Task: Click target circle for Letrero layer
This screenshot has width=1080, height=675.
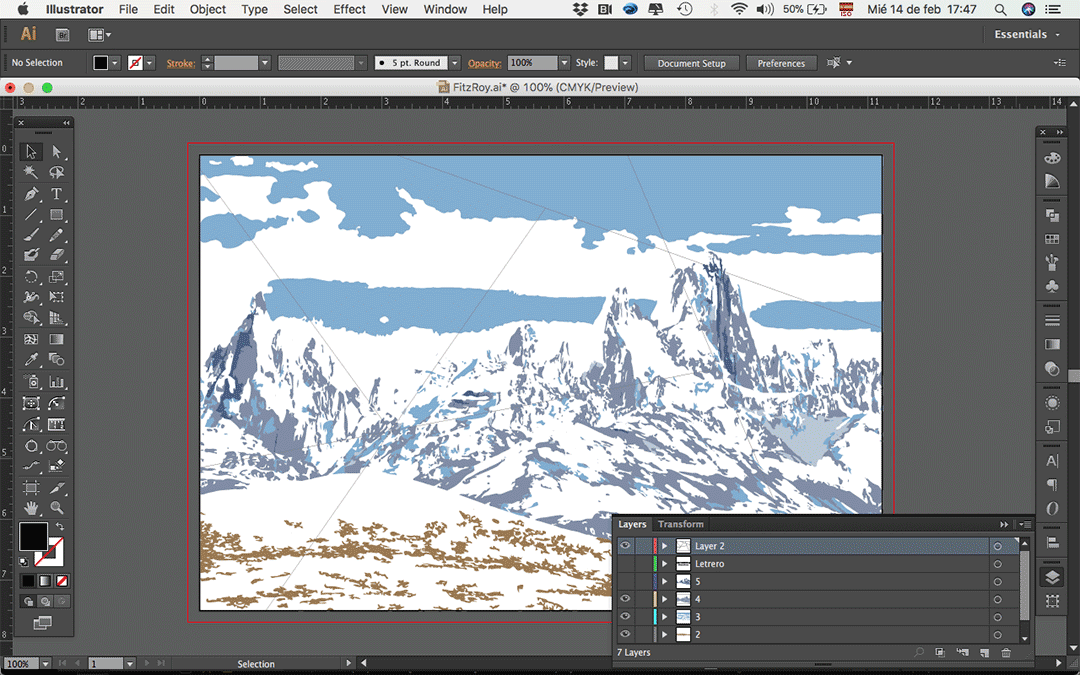Action: 997,563
